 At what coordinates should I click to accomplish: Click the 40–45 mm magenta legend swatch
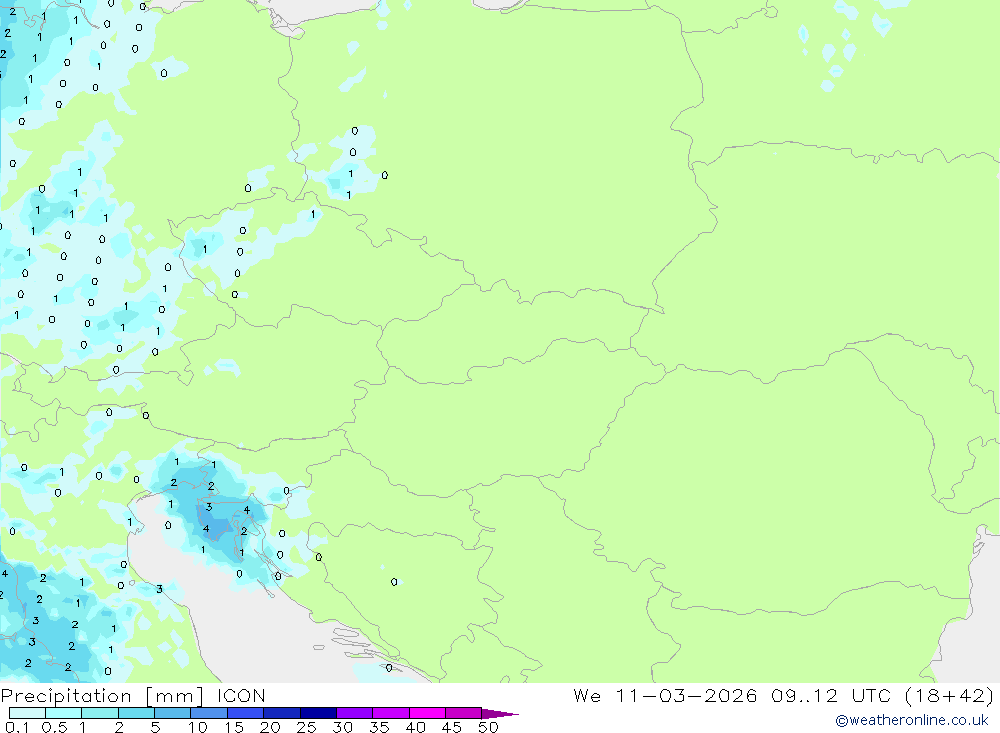pos(427,713)
